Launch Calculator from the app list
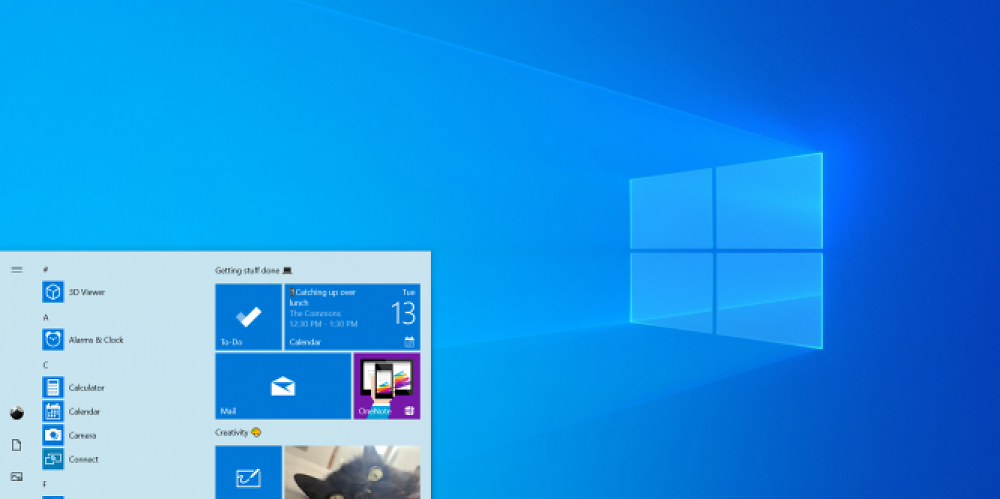Viewport: 1000px width, 499px height. (x=73, y=387)
